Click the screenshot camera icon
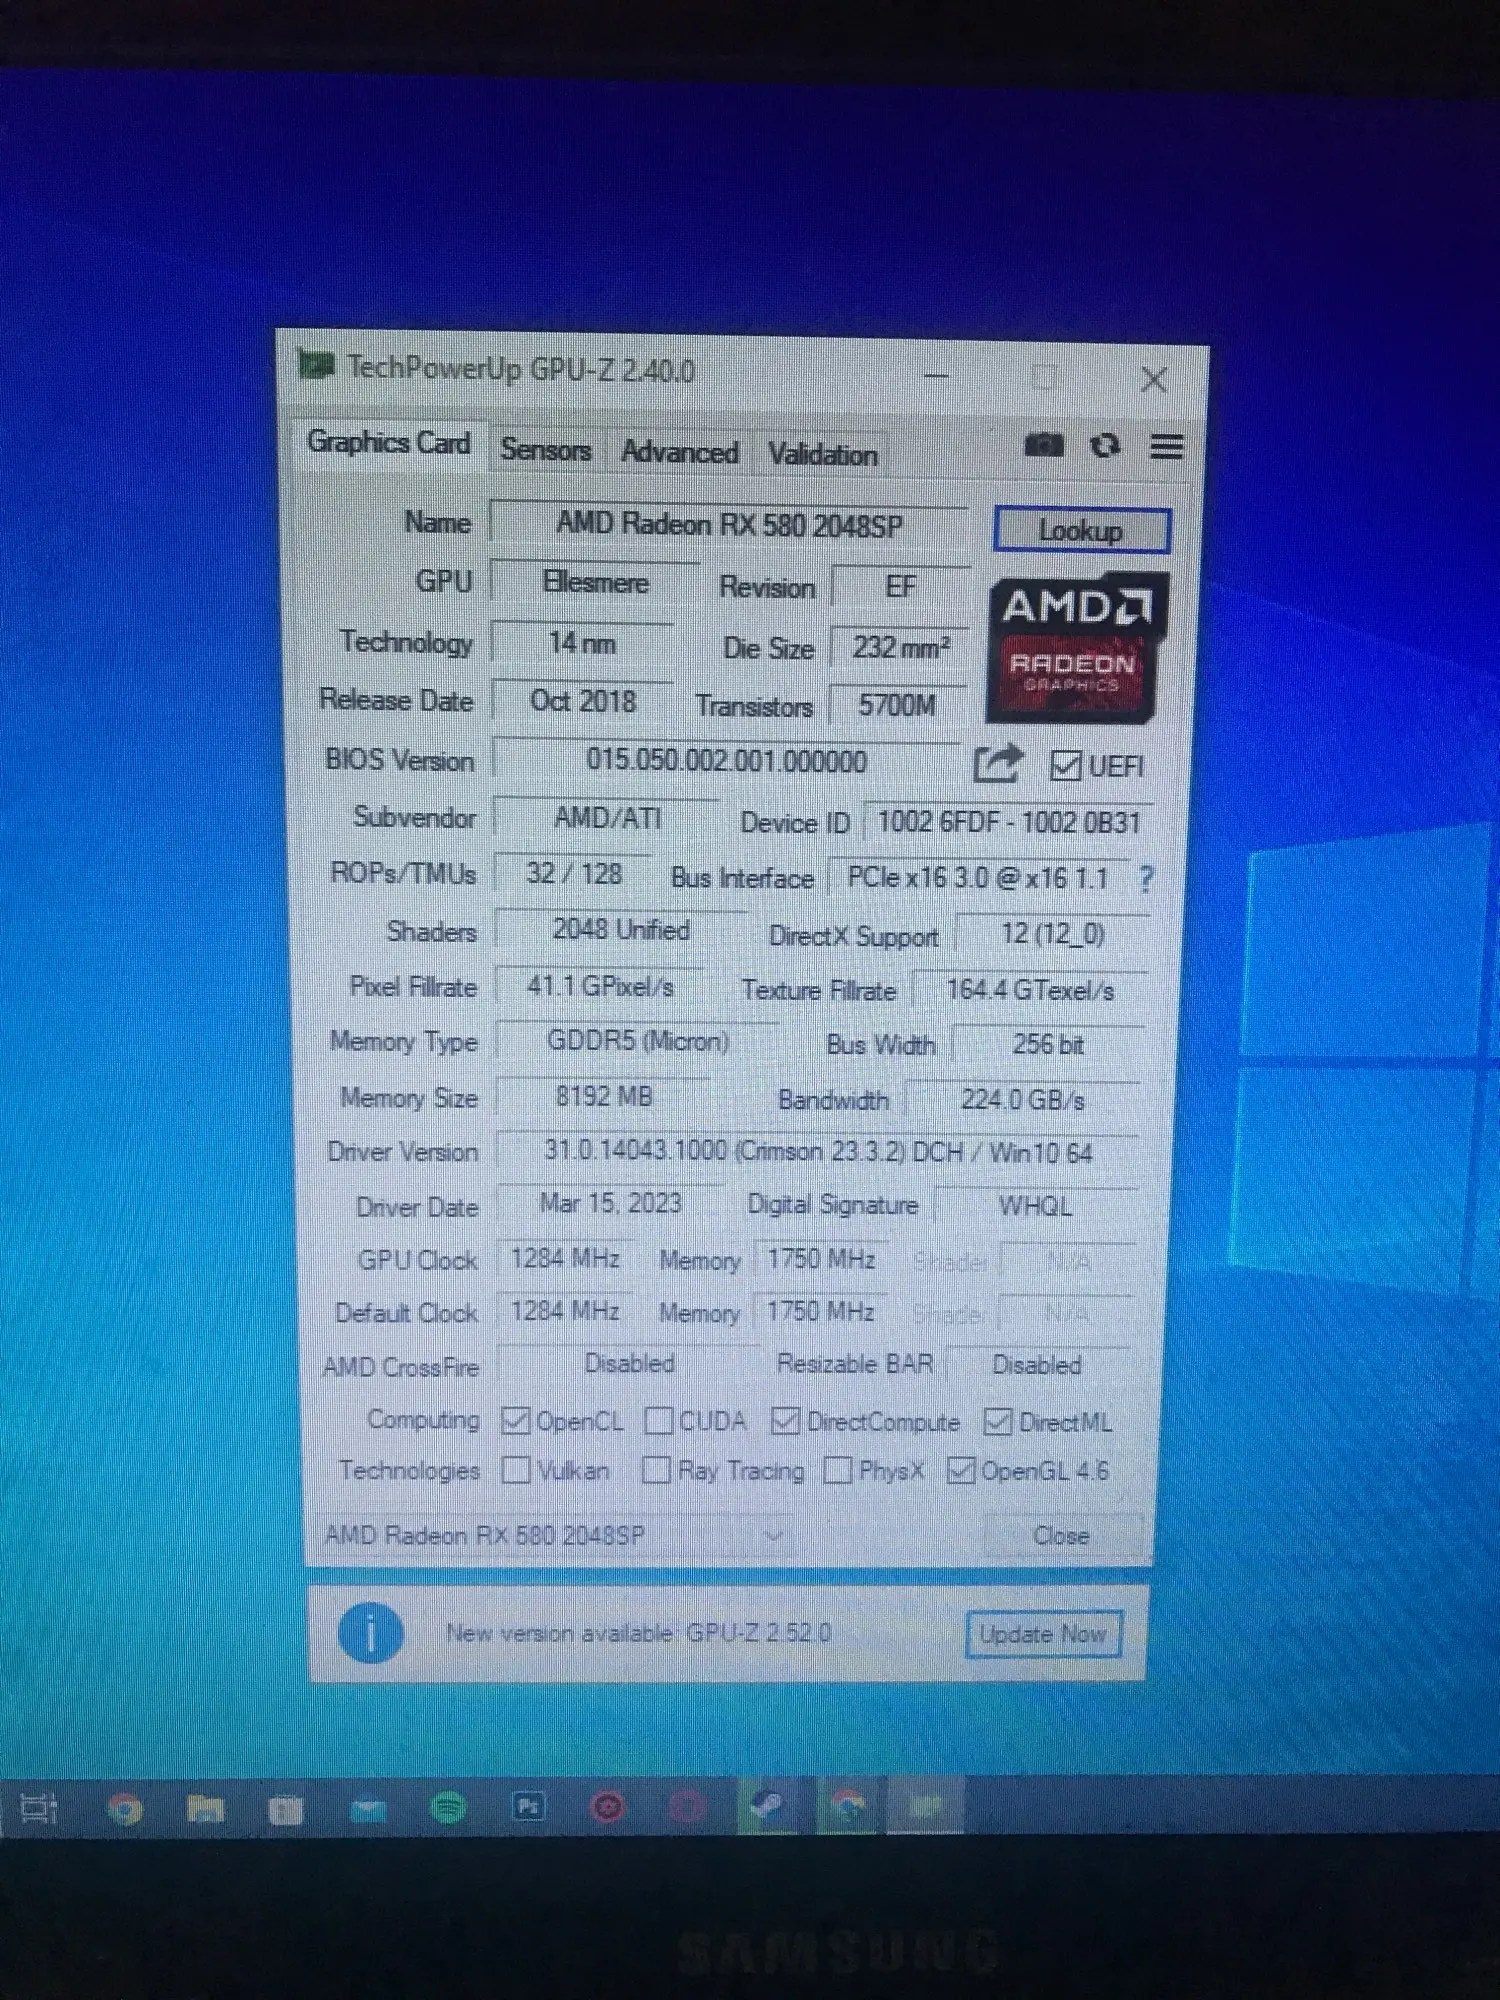The width and height of the screenshot is (1500, 2000). 1044,444
